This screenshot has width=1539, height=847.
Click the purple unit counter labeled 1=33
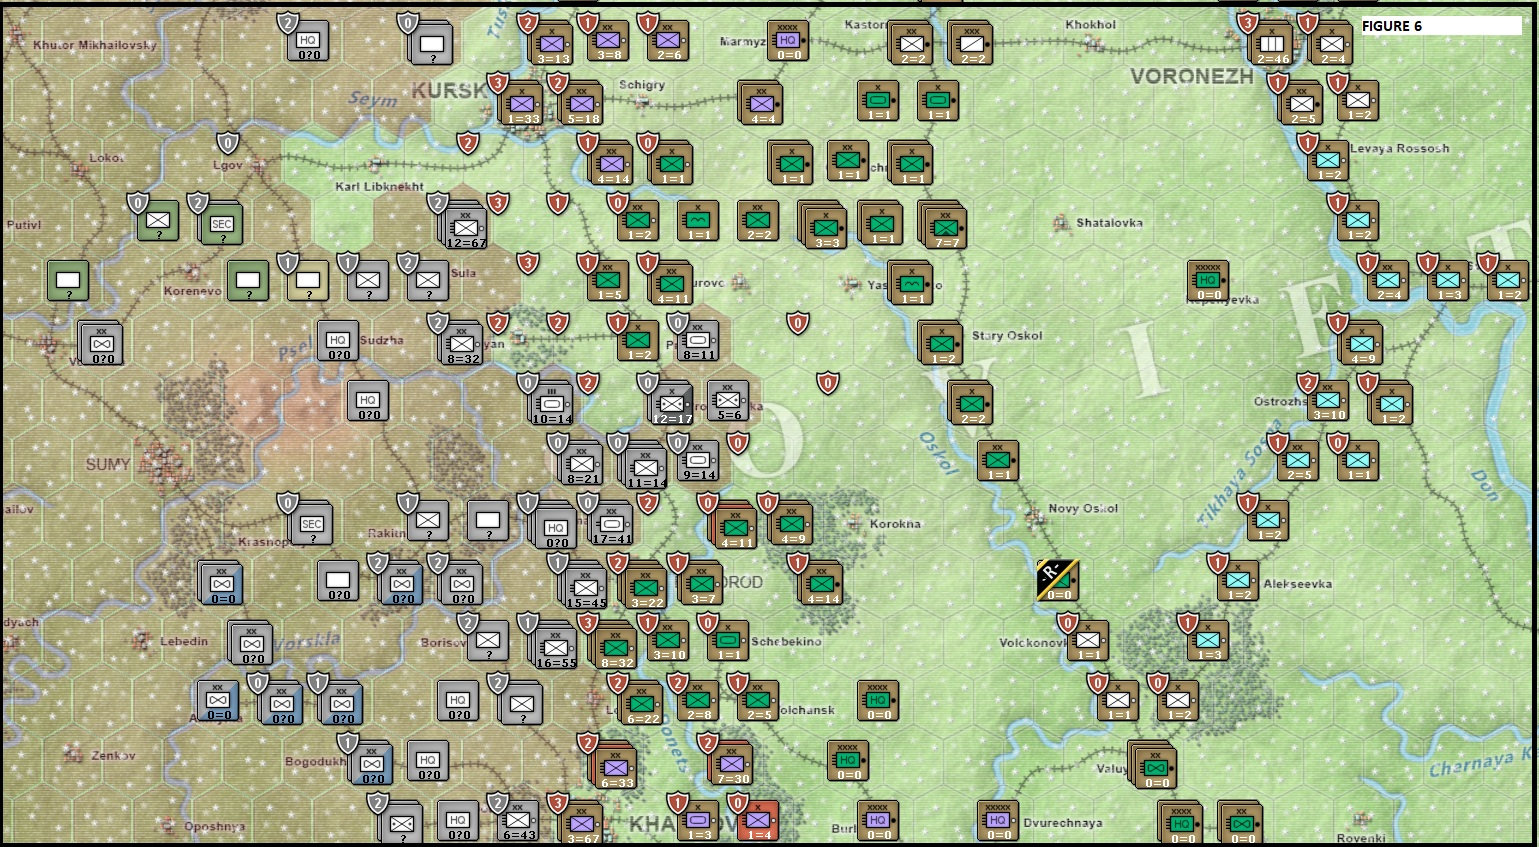522,104
